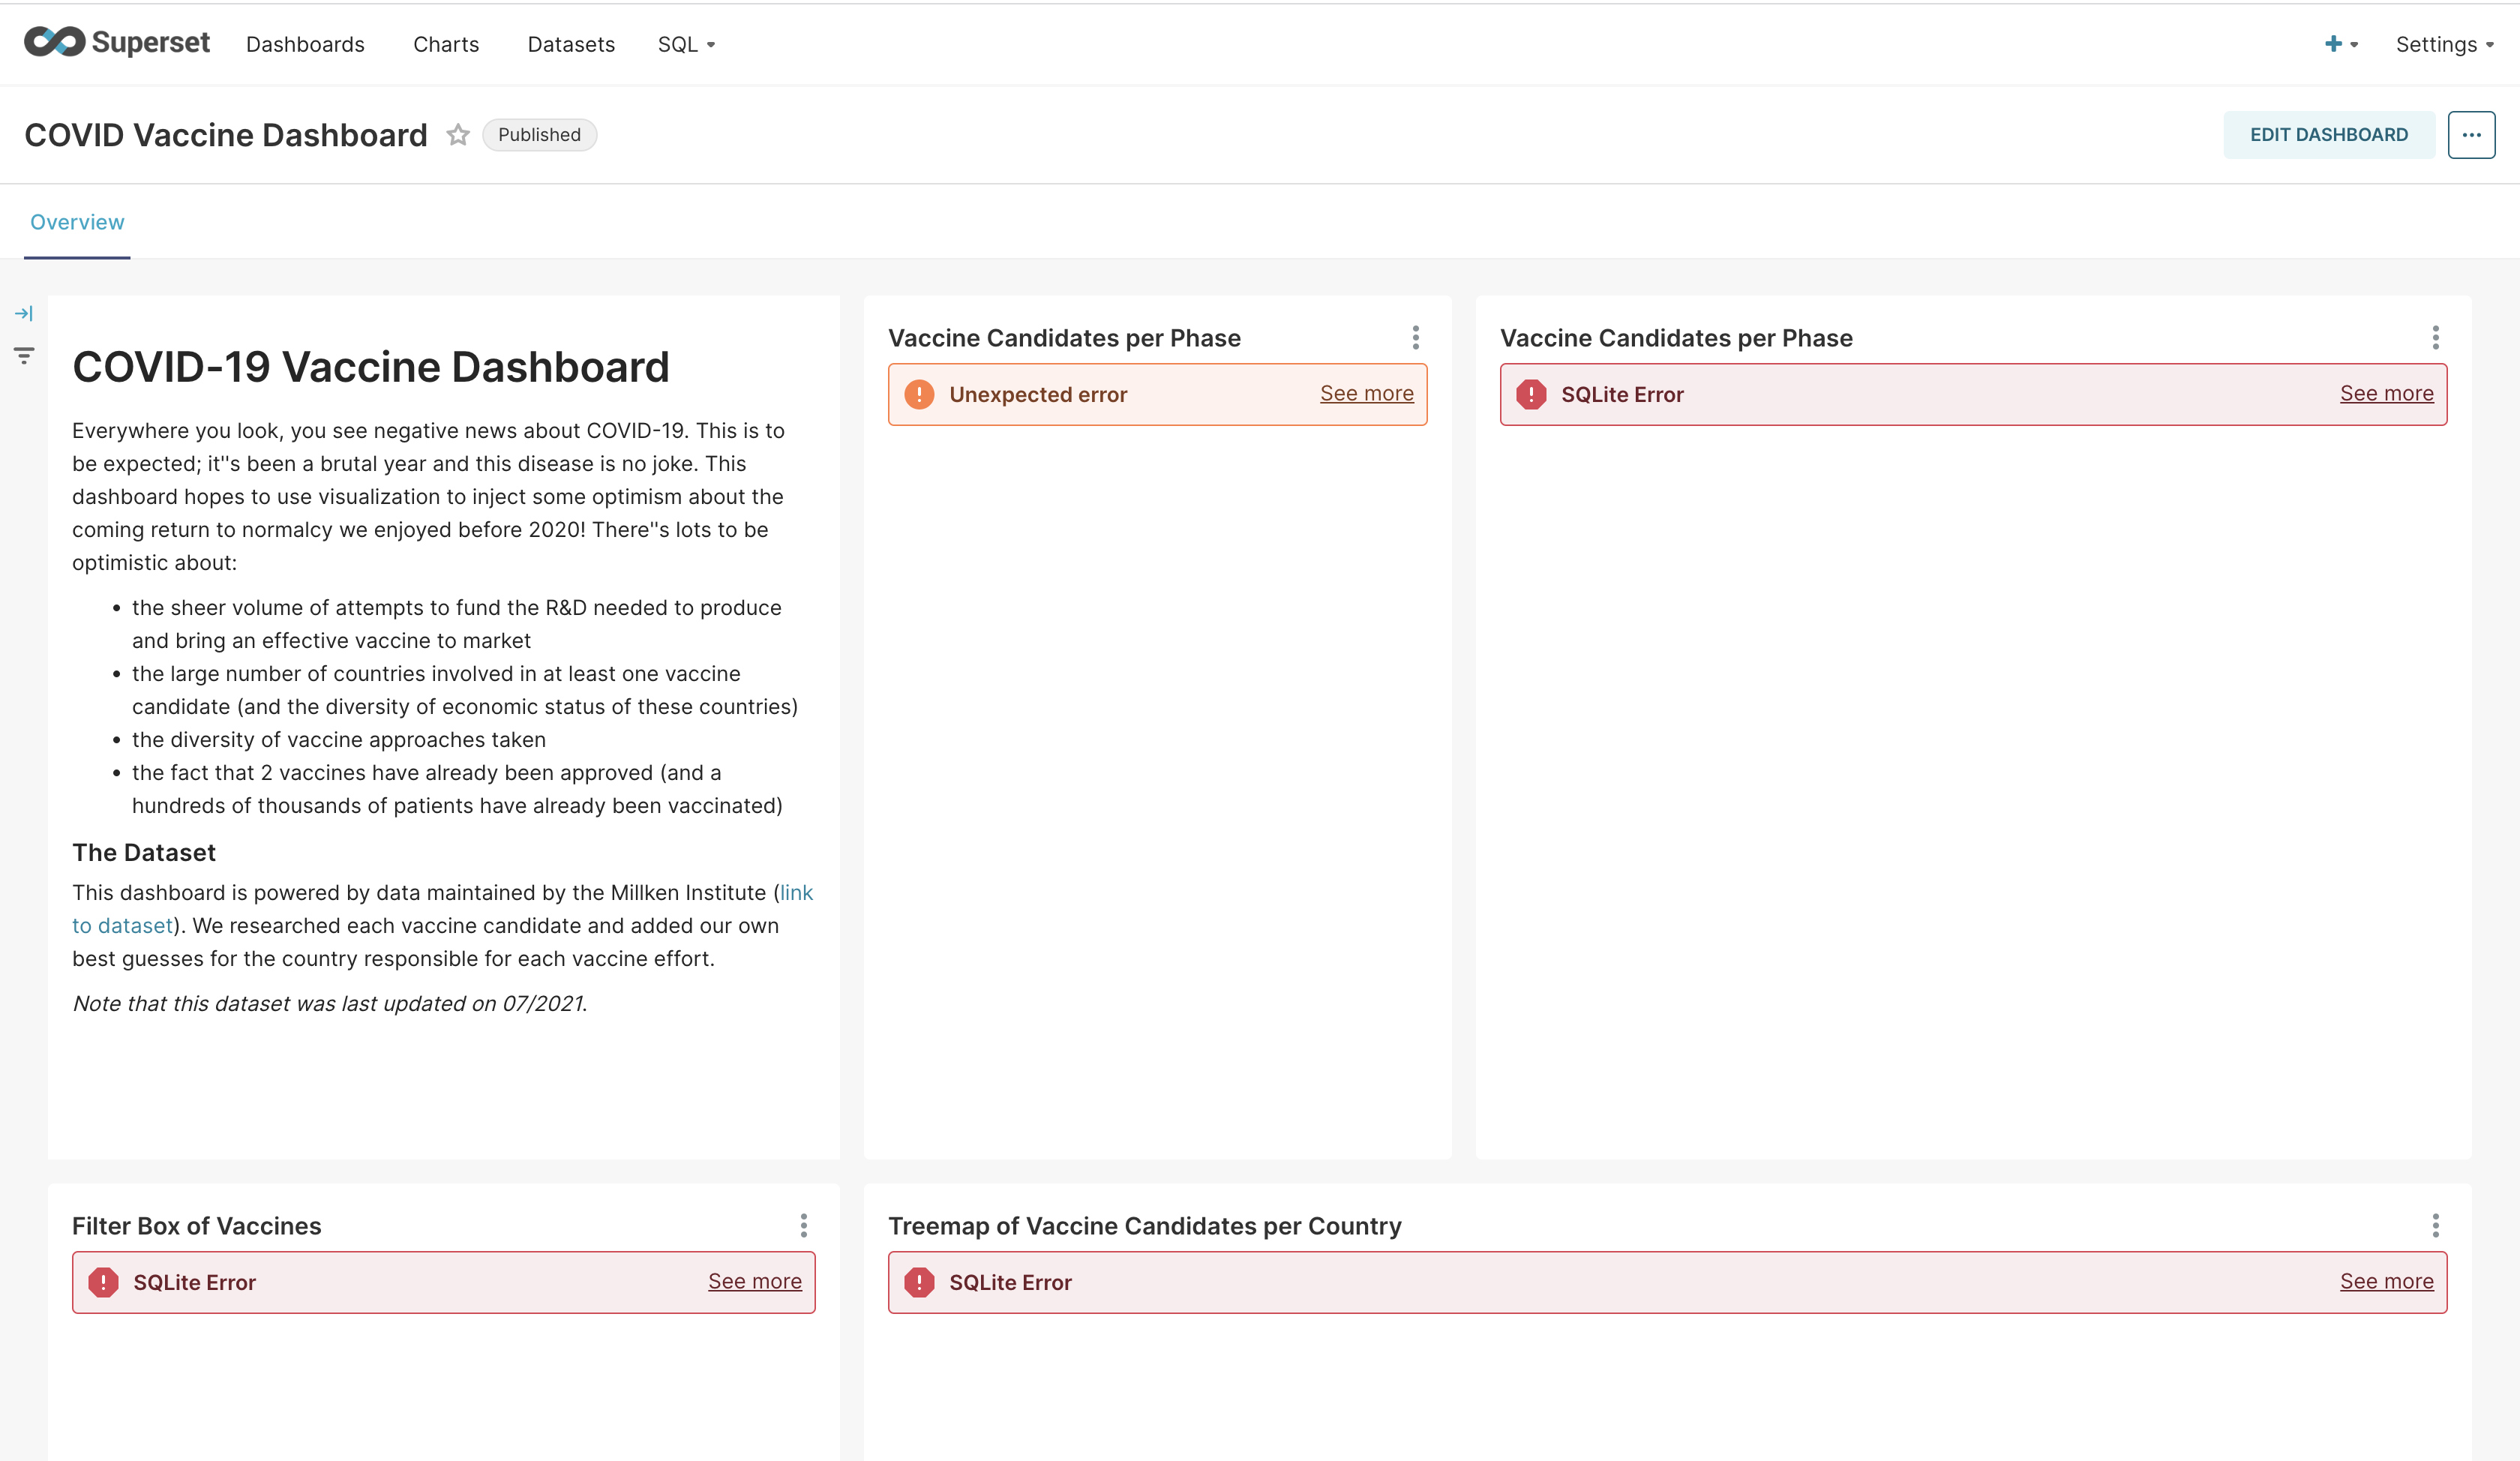The height and width of the screenshot is (1461, 2520).
Task: Select Charts in the navigation bar
Action: click(x=446, y=44)
